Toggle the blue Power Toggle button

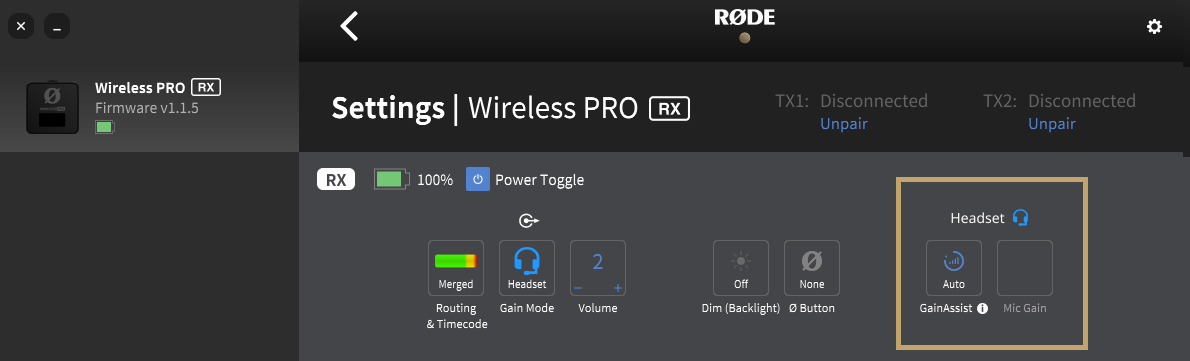477,180
